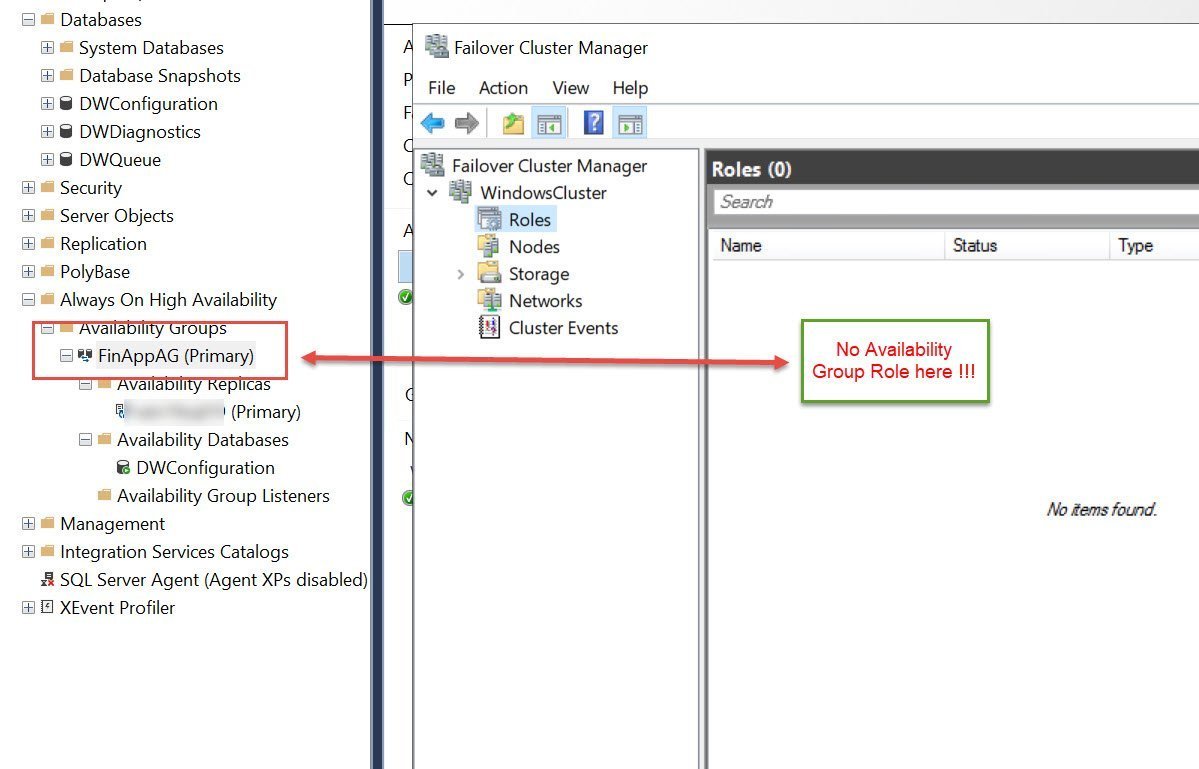The height and width of the screenshot is (769, 1199).
Task: Collapse the Databases node
Action: [x=28, y=19]
